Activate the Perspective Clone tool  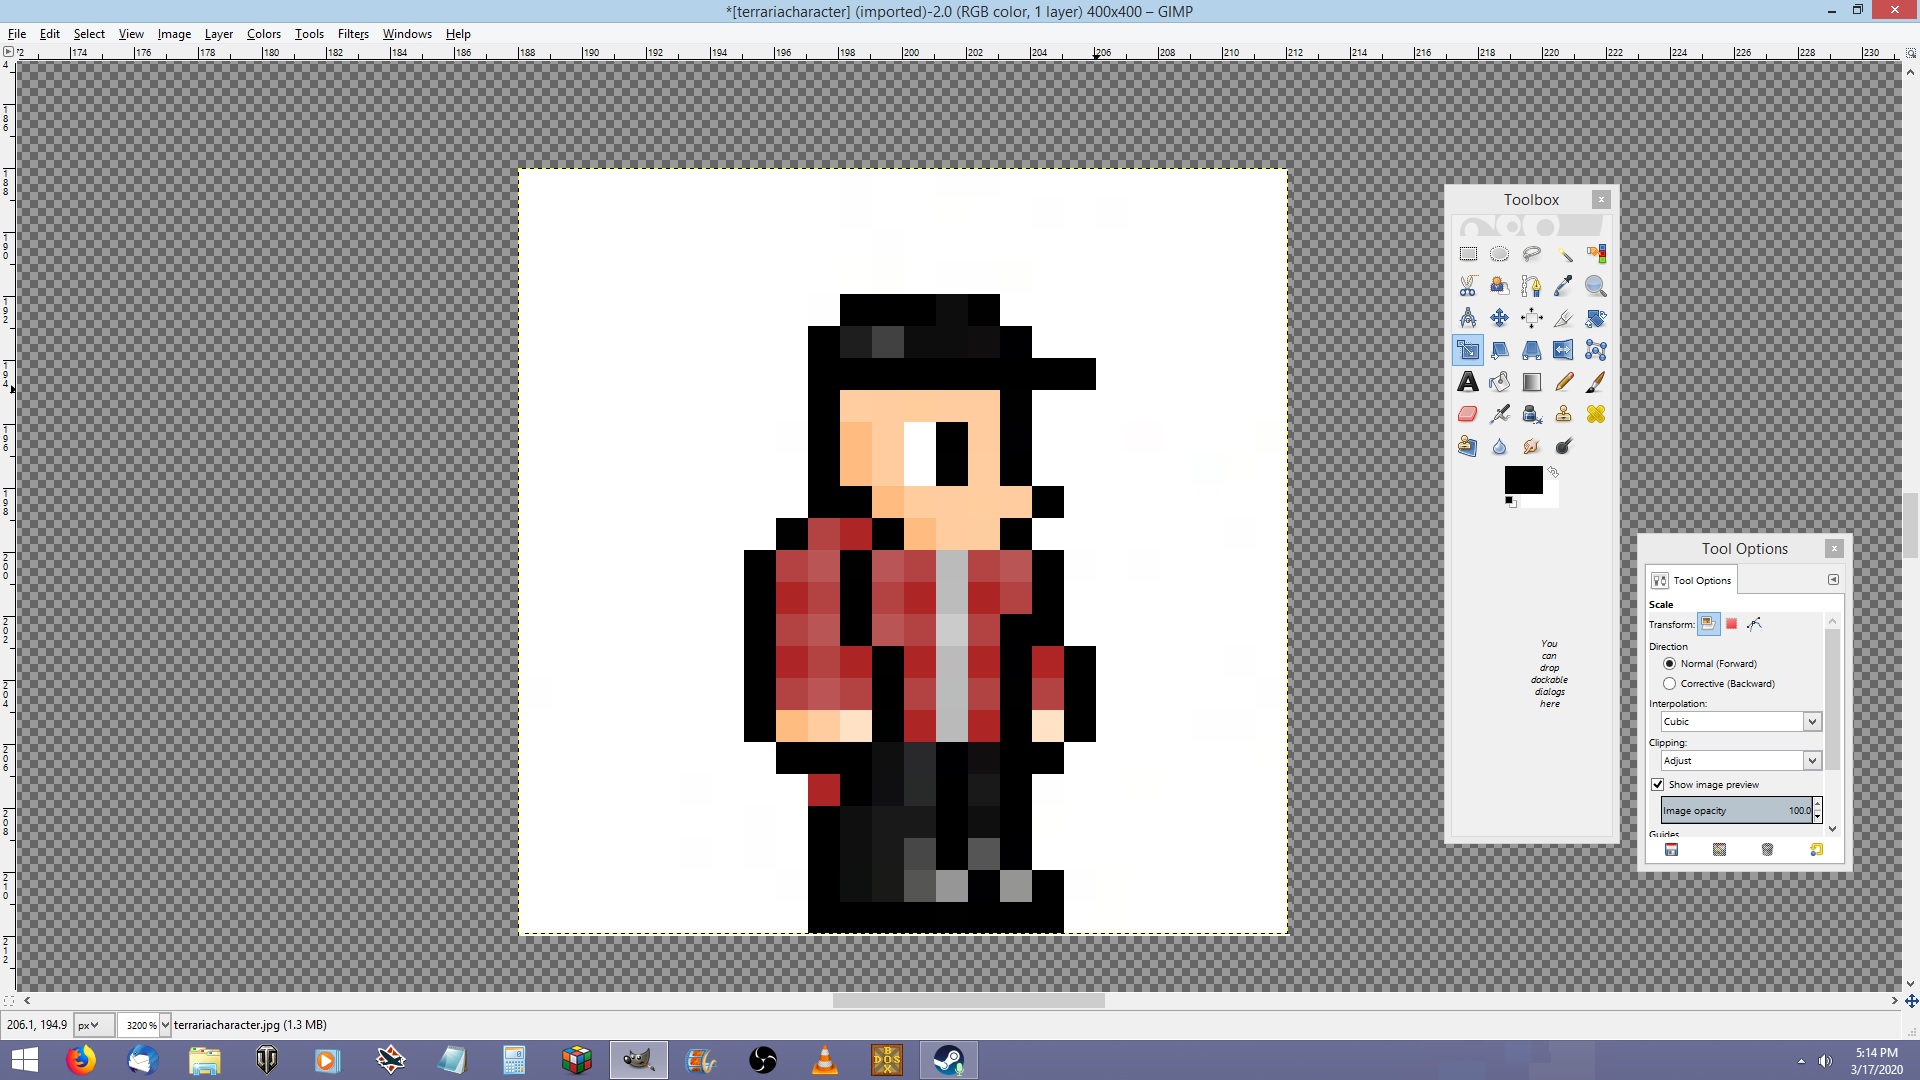click(x=1467, y=446)
